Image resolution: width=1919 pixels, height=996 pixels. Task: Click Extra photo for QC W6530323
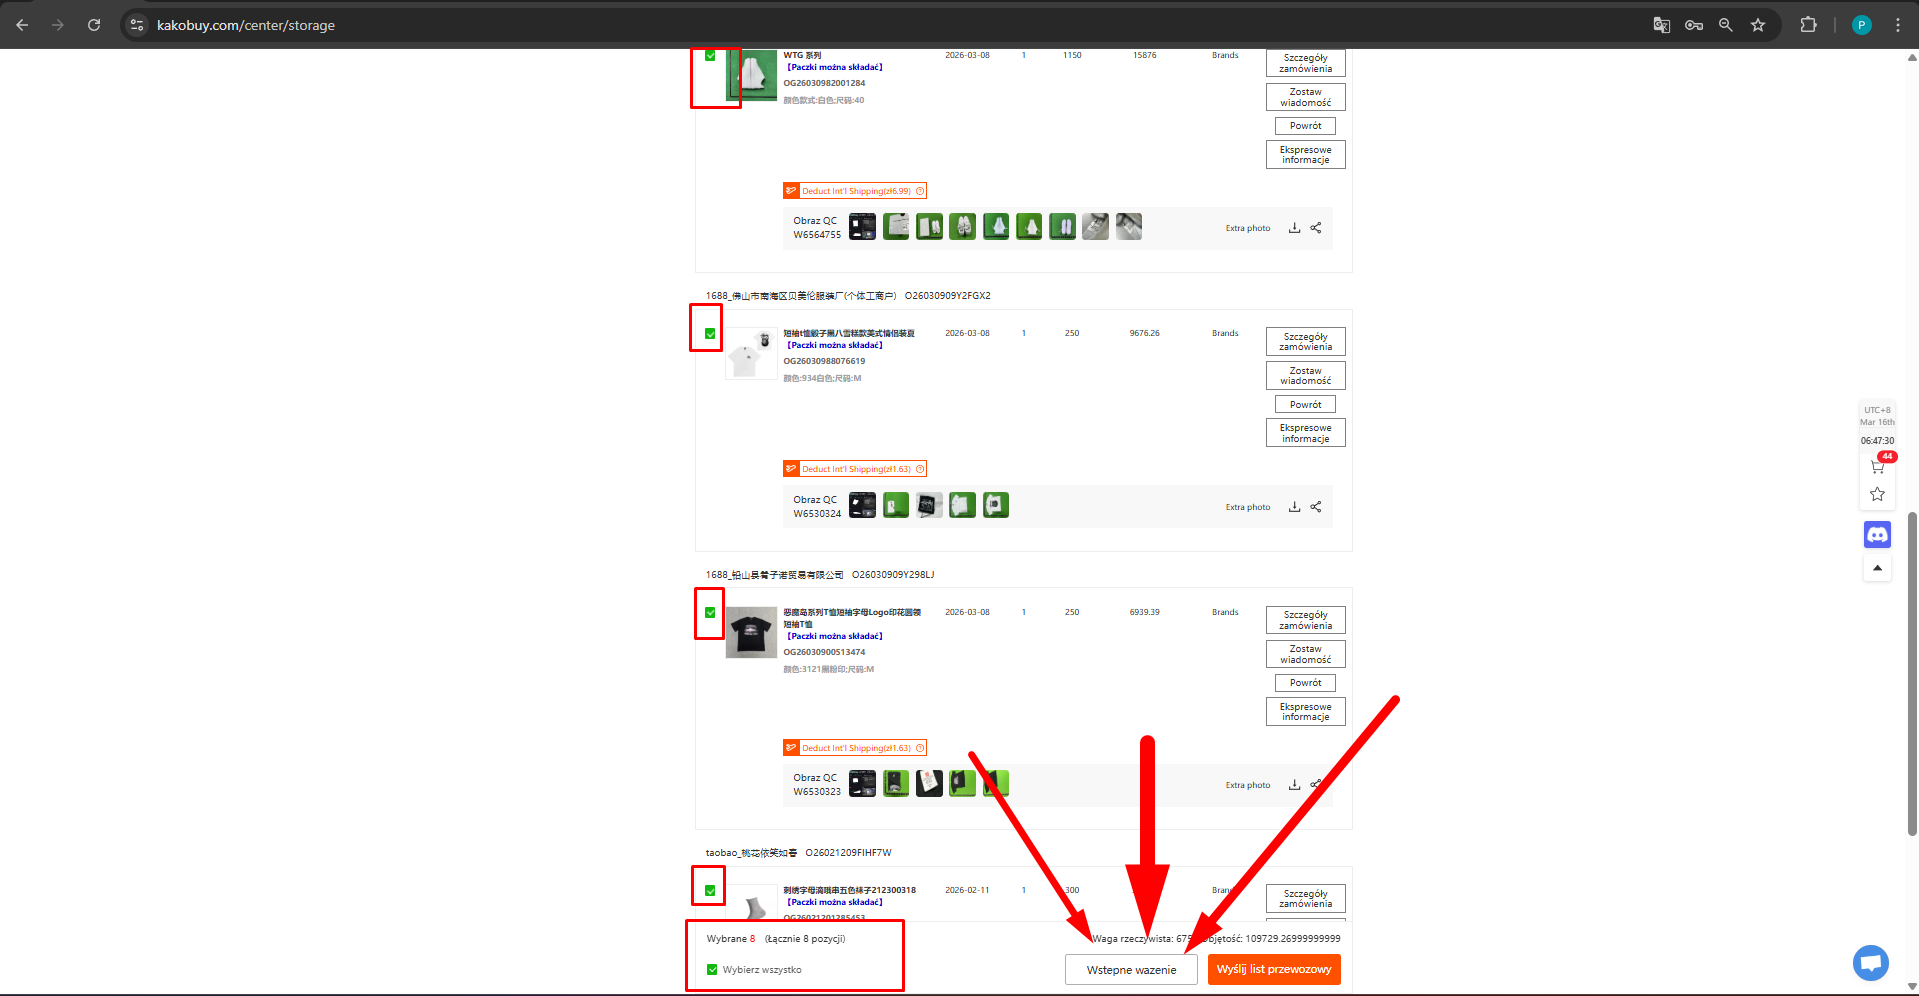pos(1247,785)
